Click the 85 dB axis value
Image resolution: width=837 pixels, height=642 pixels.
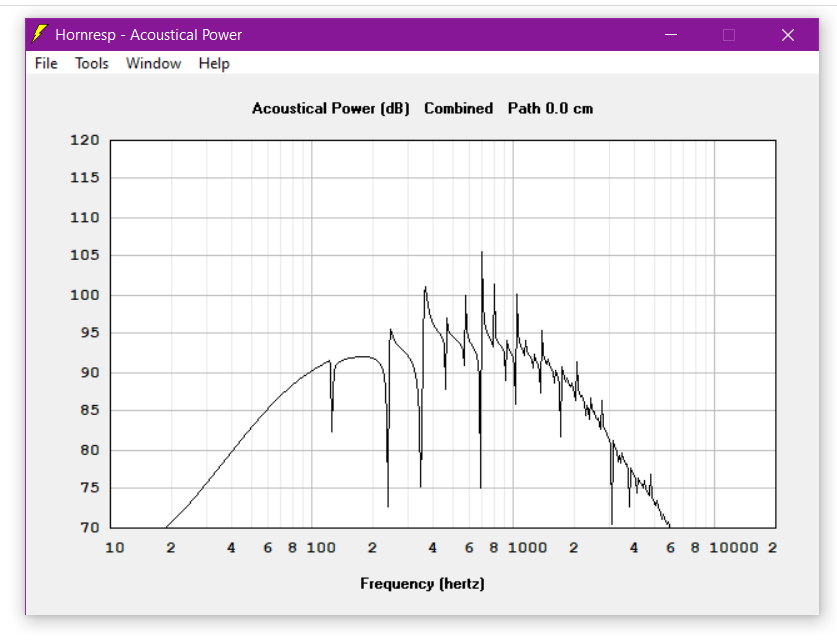[90, 410]
